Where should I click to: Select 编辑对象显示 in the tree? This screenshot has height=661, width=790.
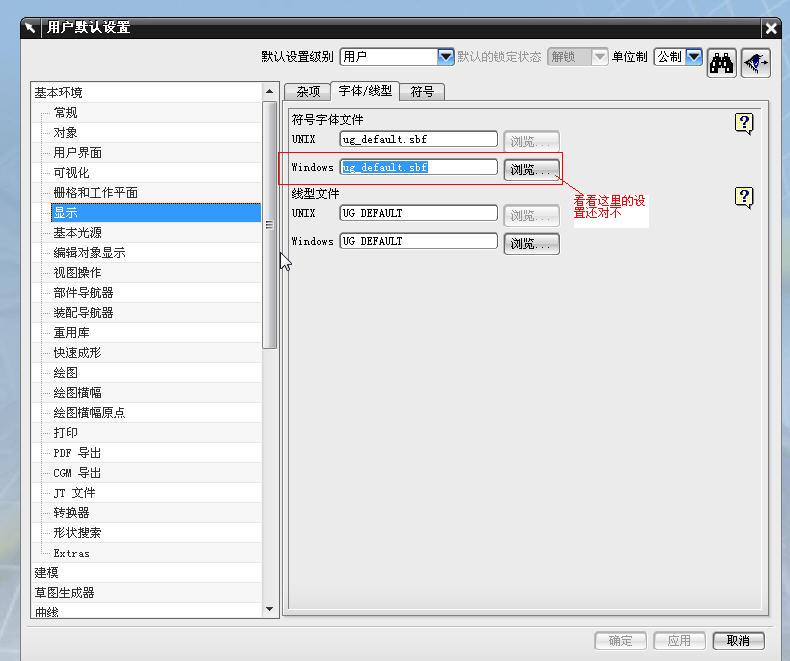(90, 252)
